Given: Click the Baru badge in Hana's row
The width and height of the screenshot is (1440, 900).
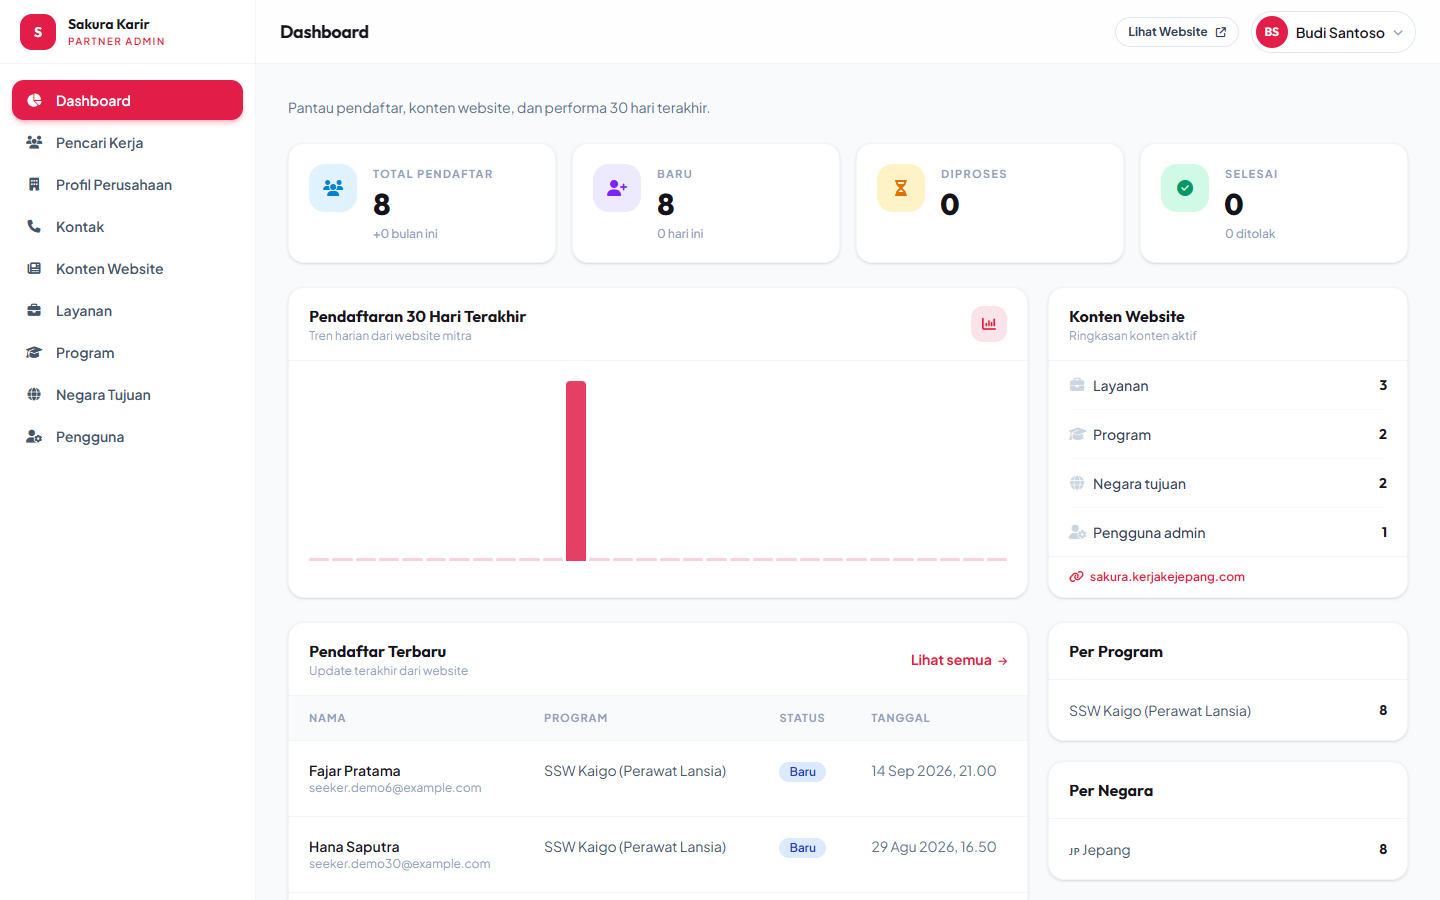Looking at the screenshot, I should click(802, 848).
